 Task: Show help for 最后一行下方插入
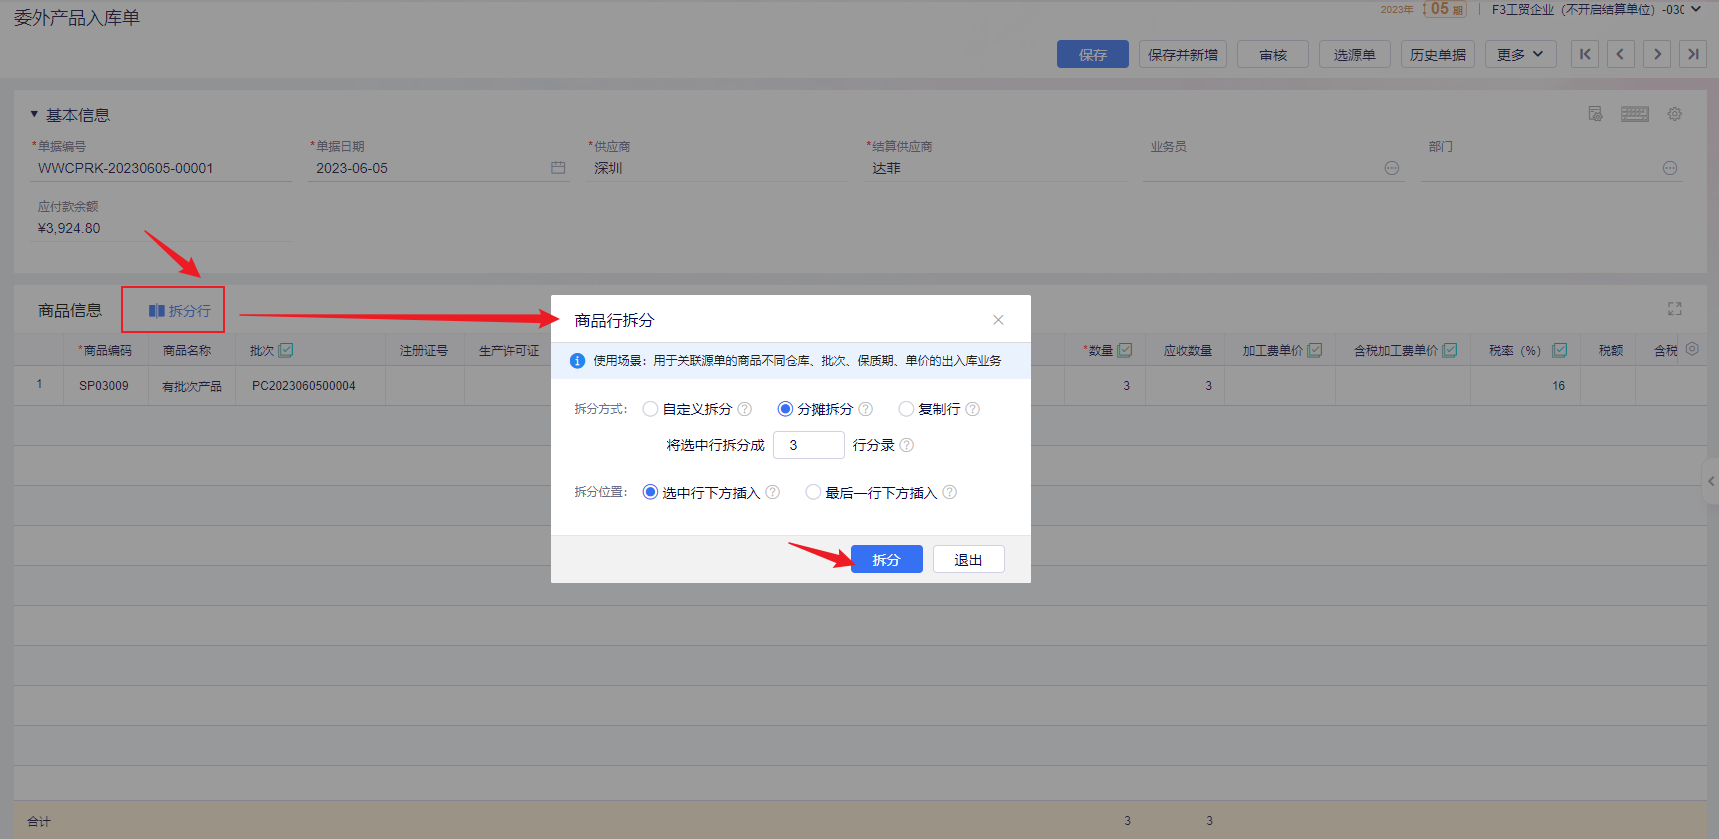[950, 492]
